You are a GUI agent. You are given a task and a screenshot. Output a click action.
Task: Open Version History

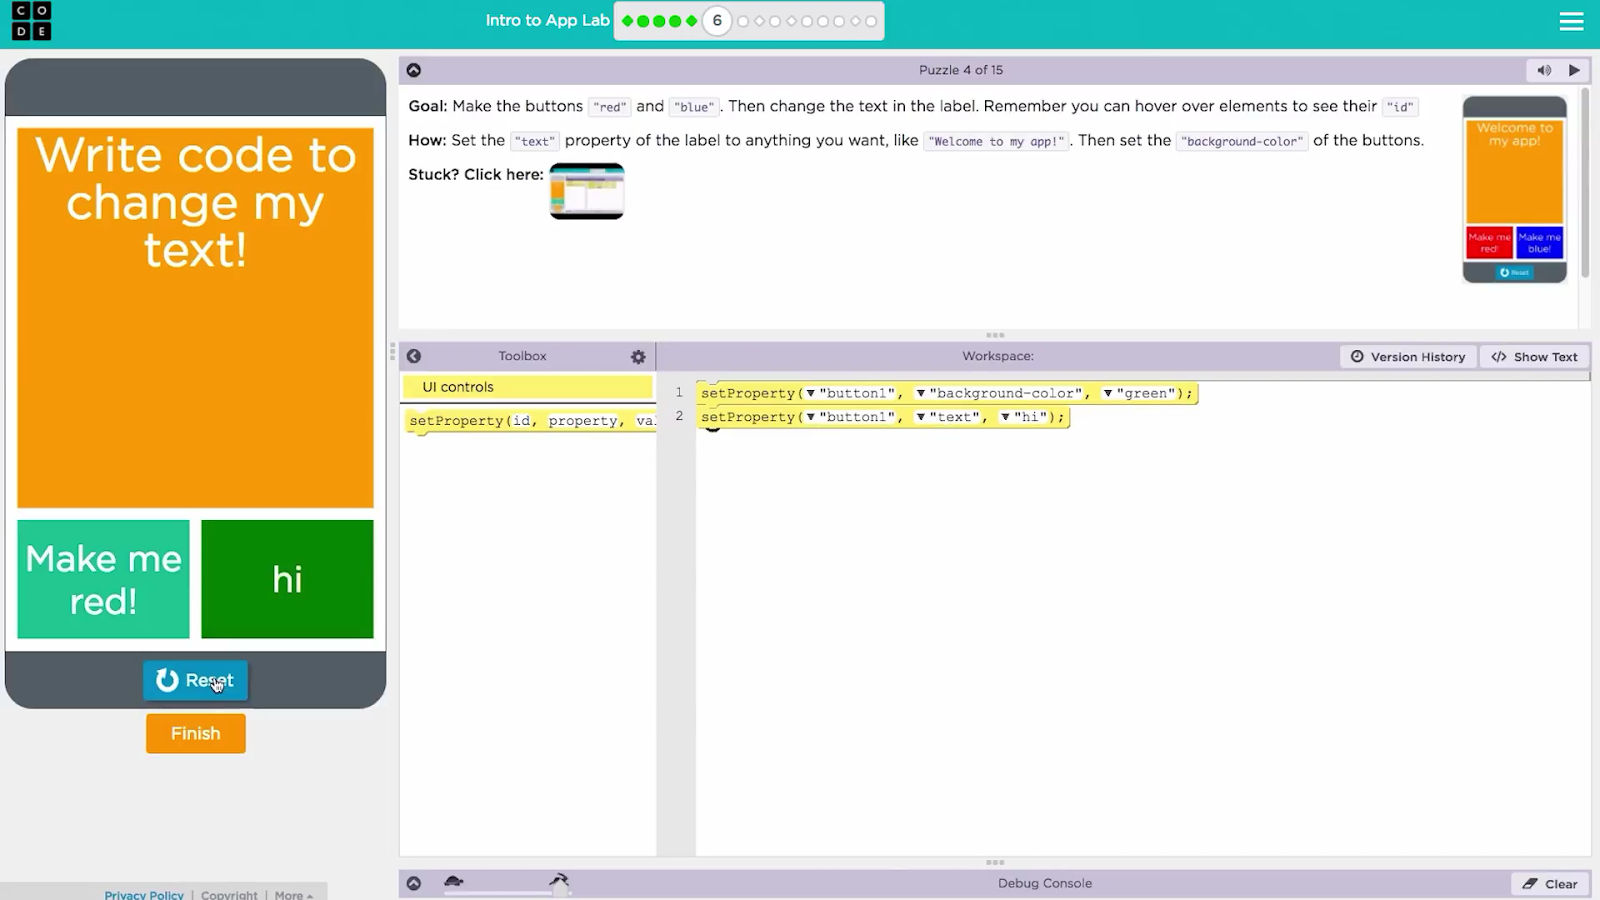(x=1408, y=357)
